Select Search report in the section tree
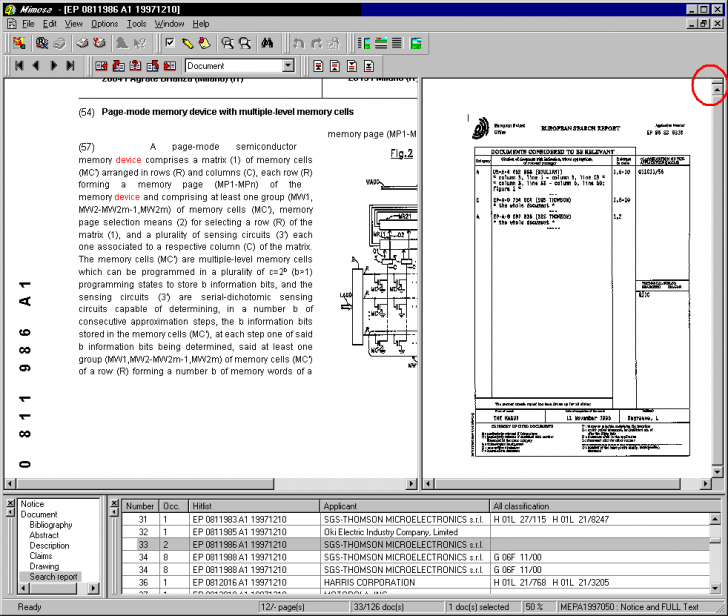Image resolution: width=728 pixels, height=616 pixels. 53,577
